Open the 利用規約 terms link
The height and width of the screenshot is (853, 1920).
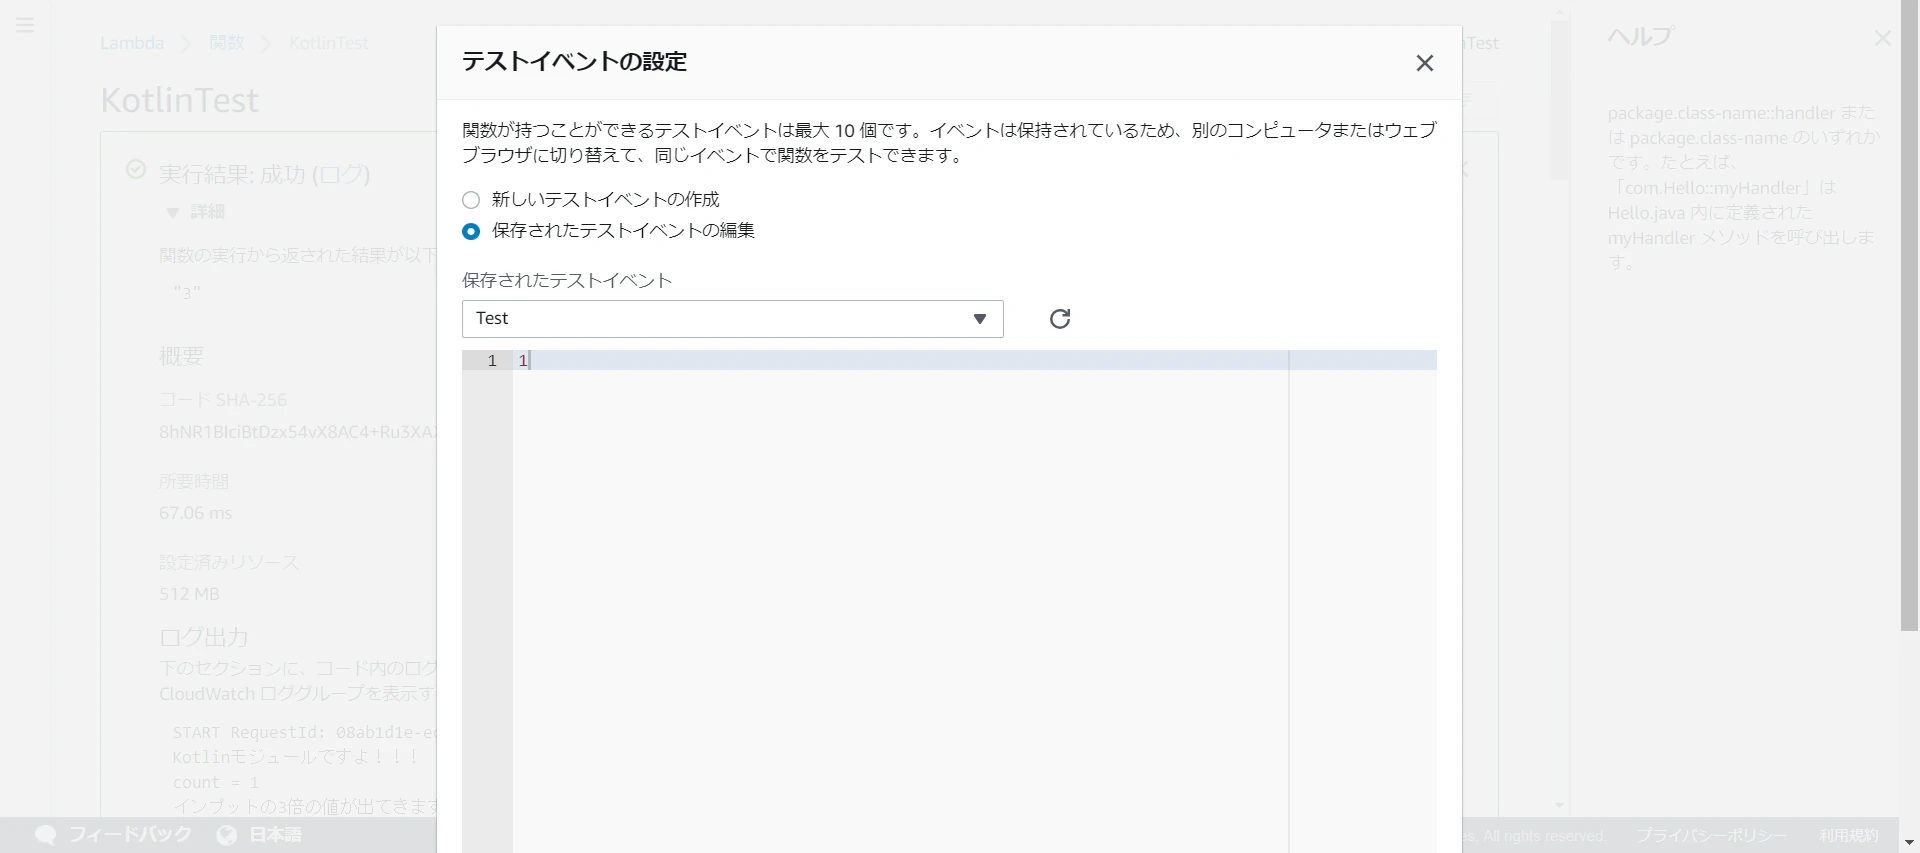pyautogui.click(x=1849, y=836)
